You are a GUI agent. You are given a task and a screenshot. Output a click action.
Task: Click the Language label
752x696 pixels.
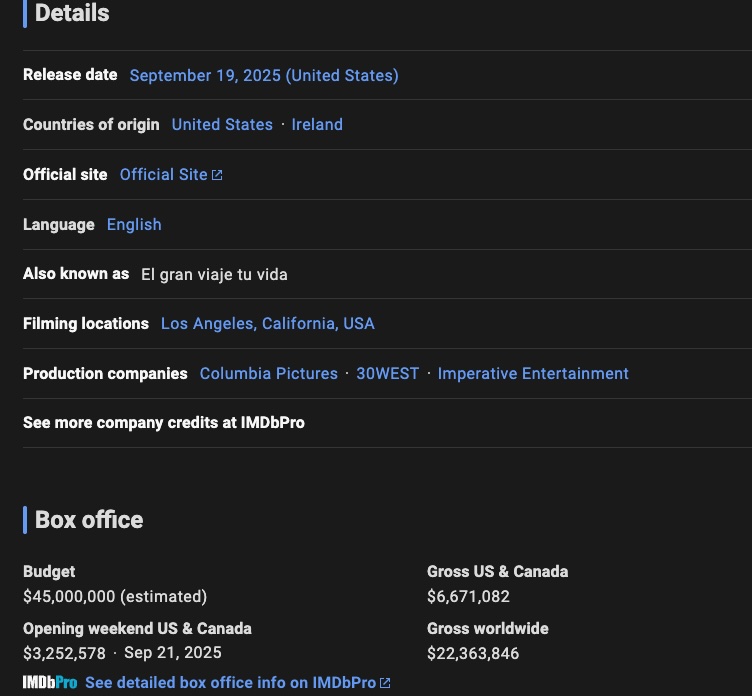pyautogui.click(x=59, y=224)
